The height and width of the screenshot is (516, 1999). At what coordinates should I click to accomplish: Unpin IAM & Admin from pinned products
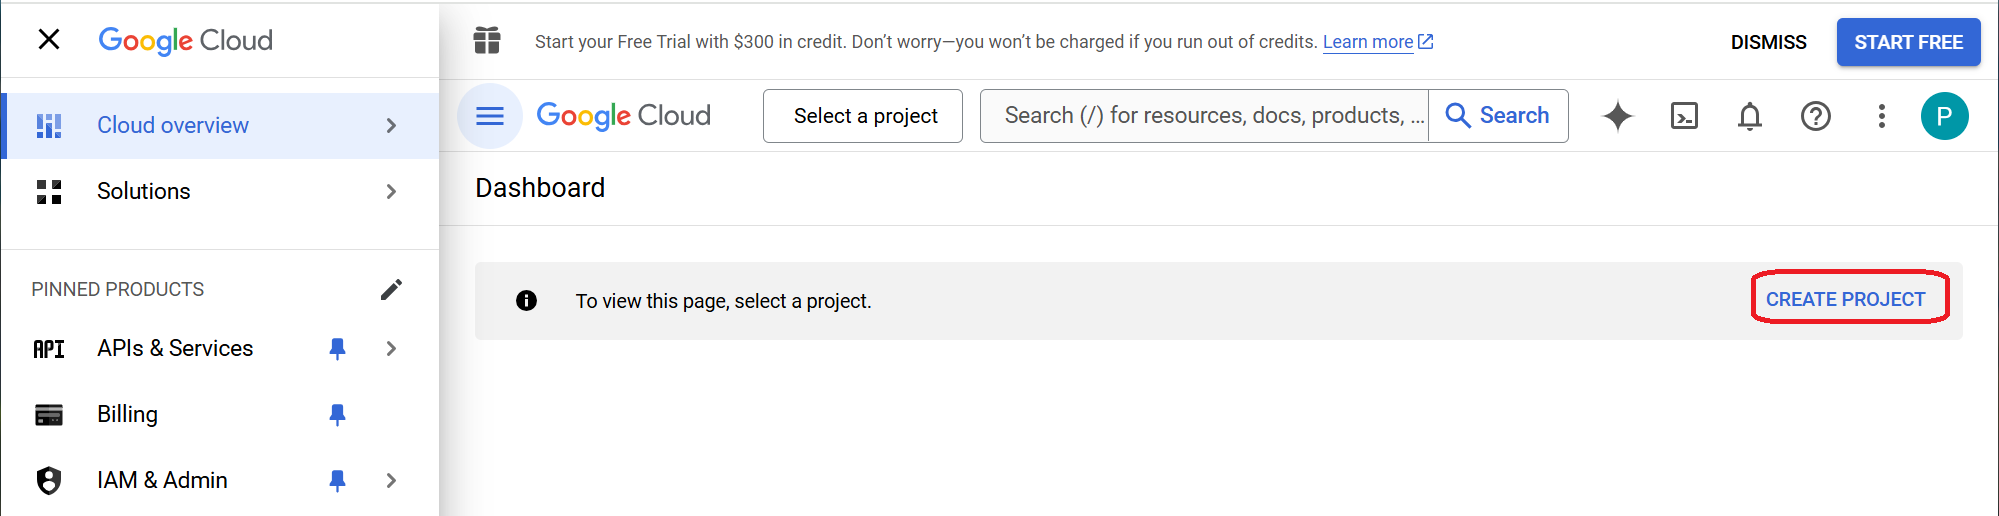tap(337, 480)
